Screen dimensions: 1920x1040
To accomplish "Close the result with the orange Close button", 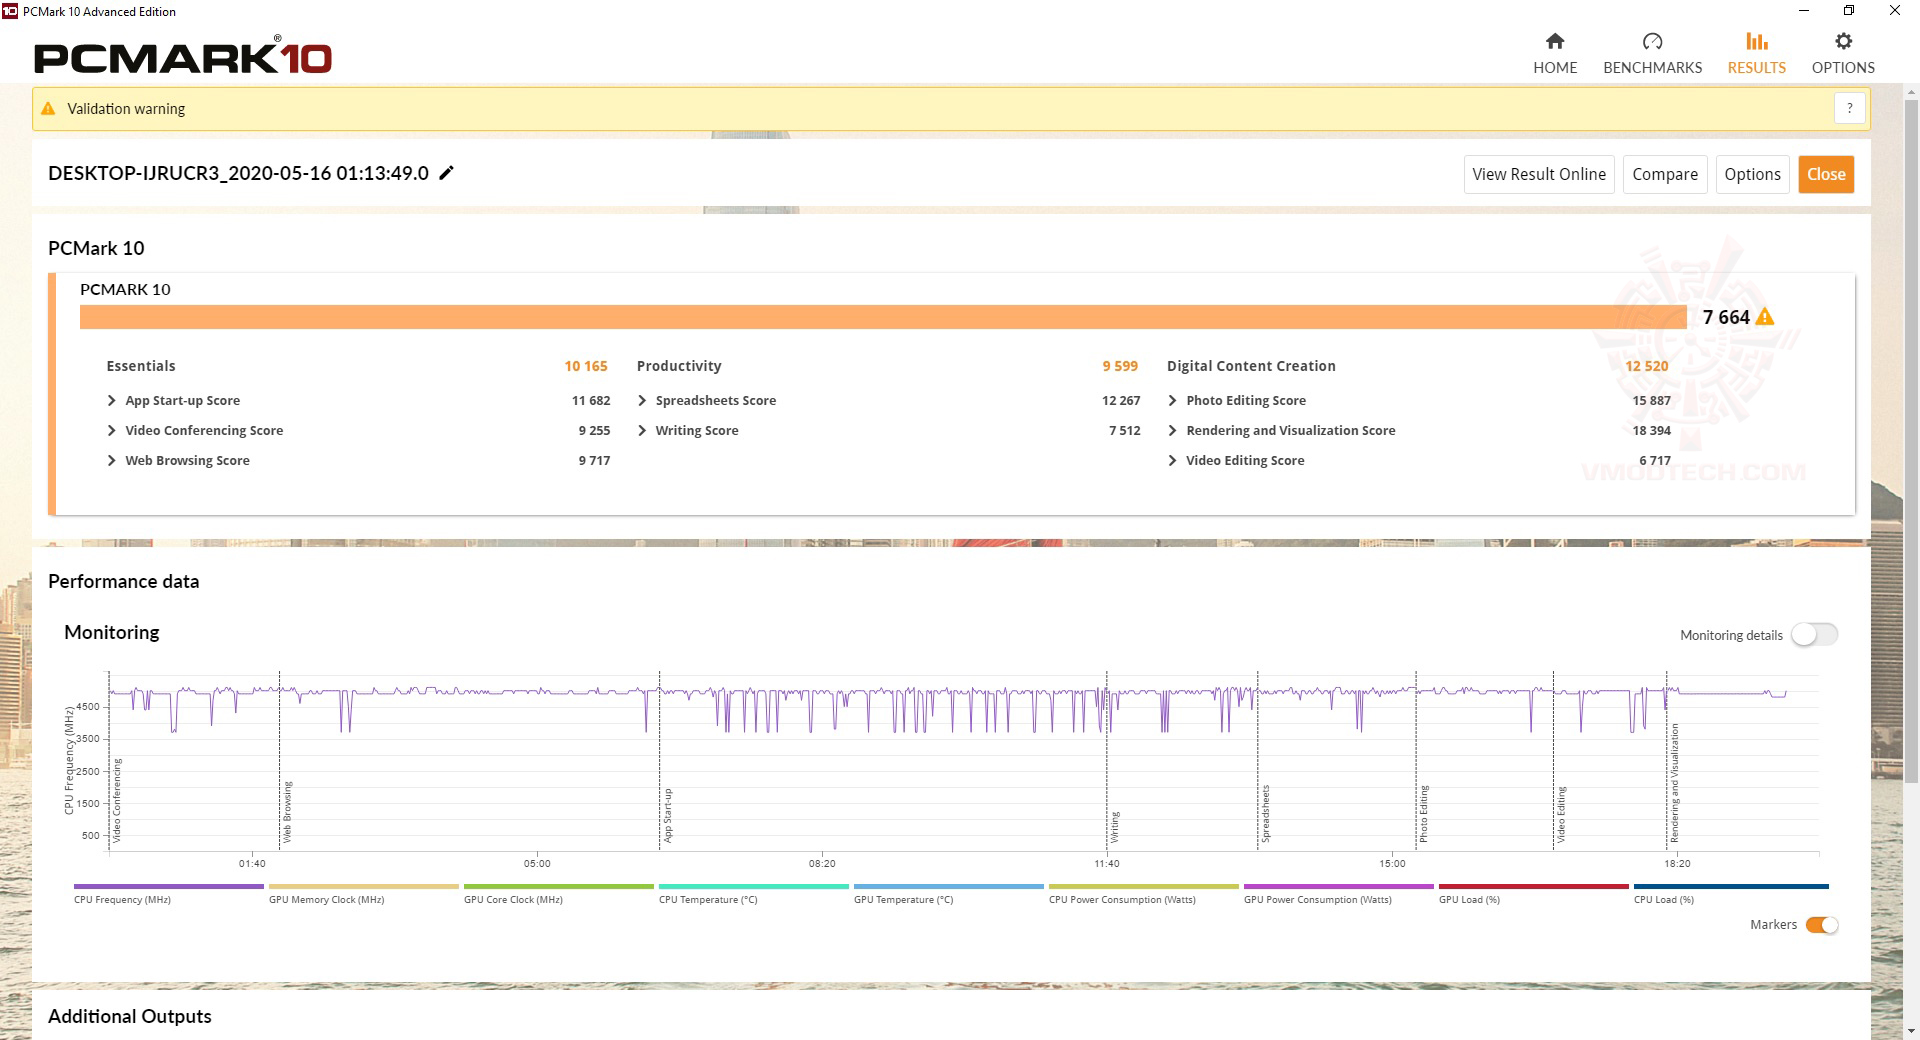I will point(1826,174).
